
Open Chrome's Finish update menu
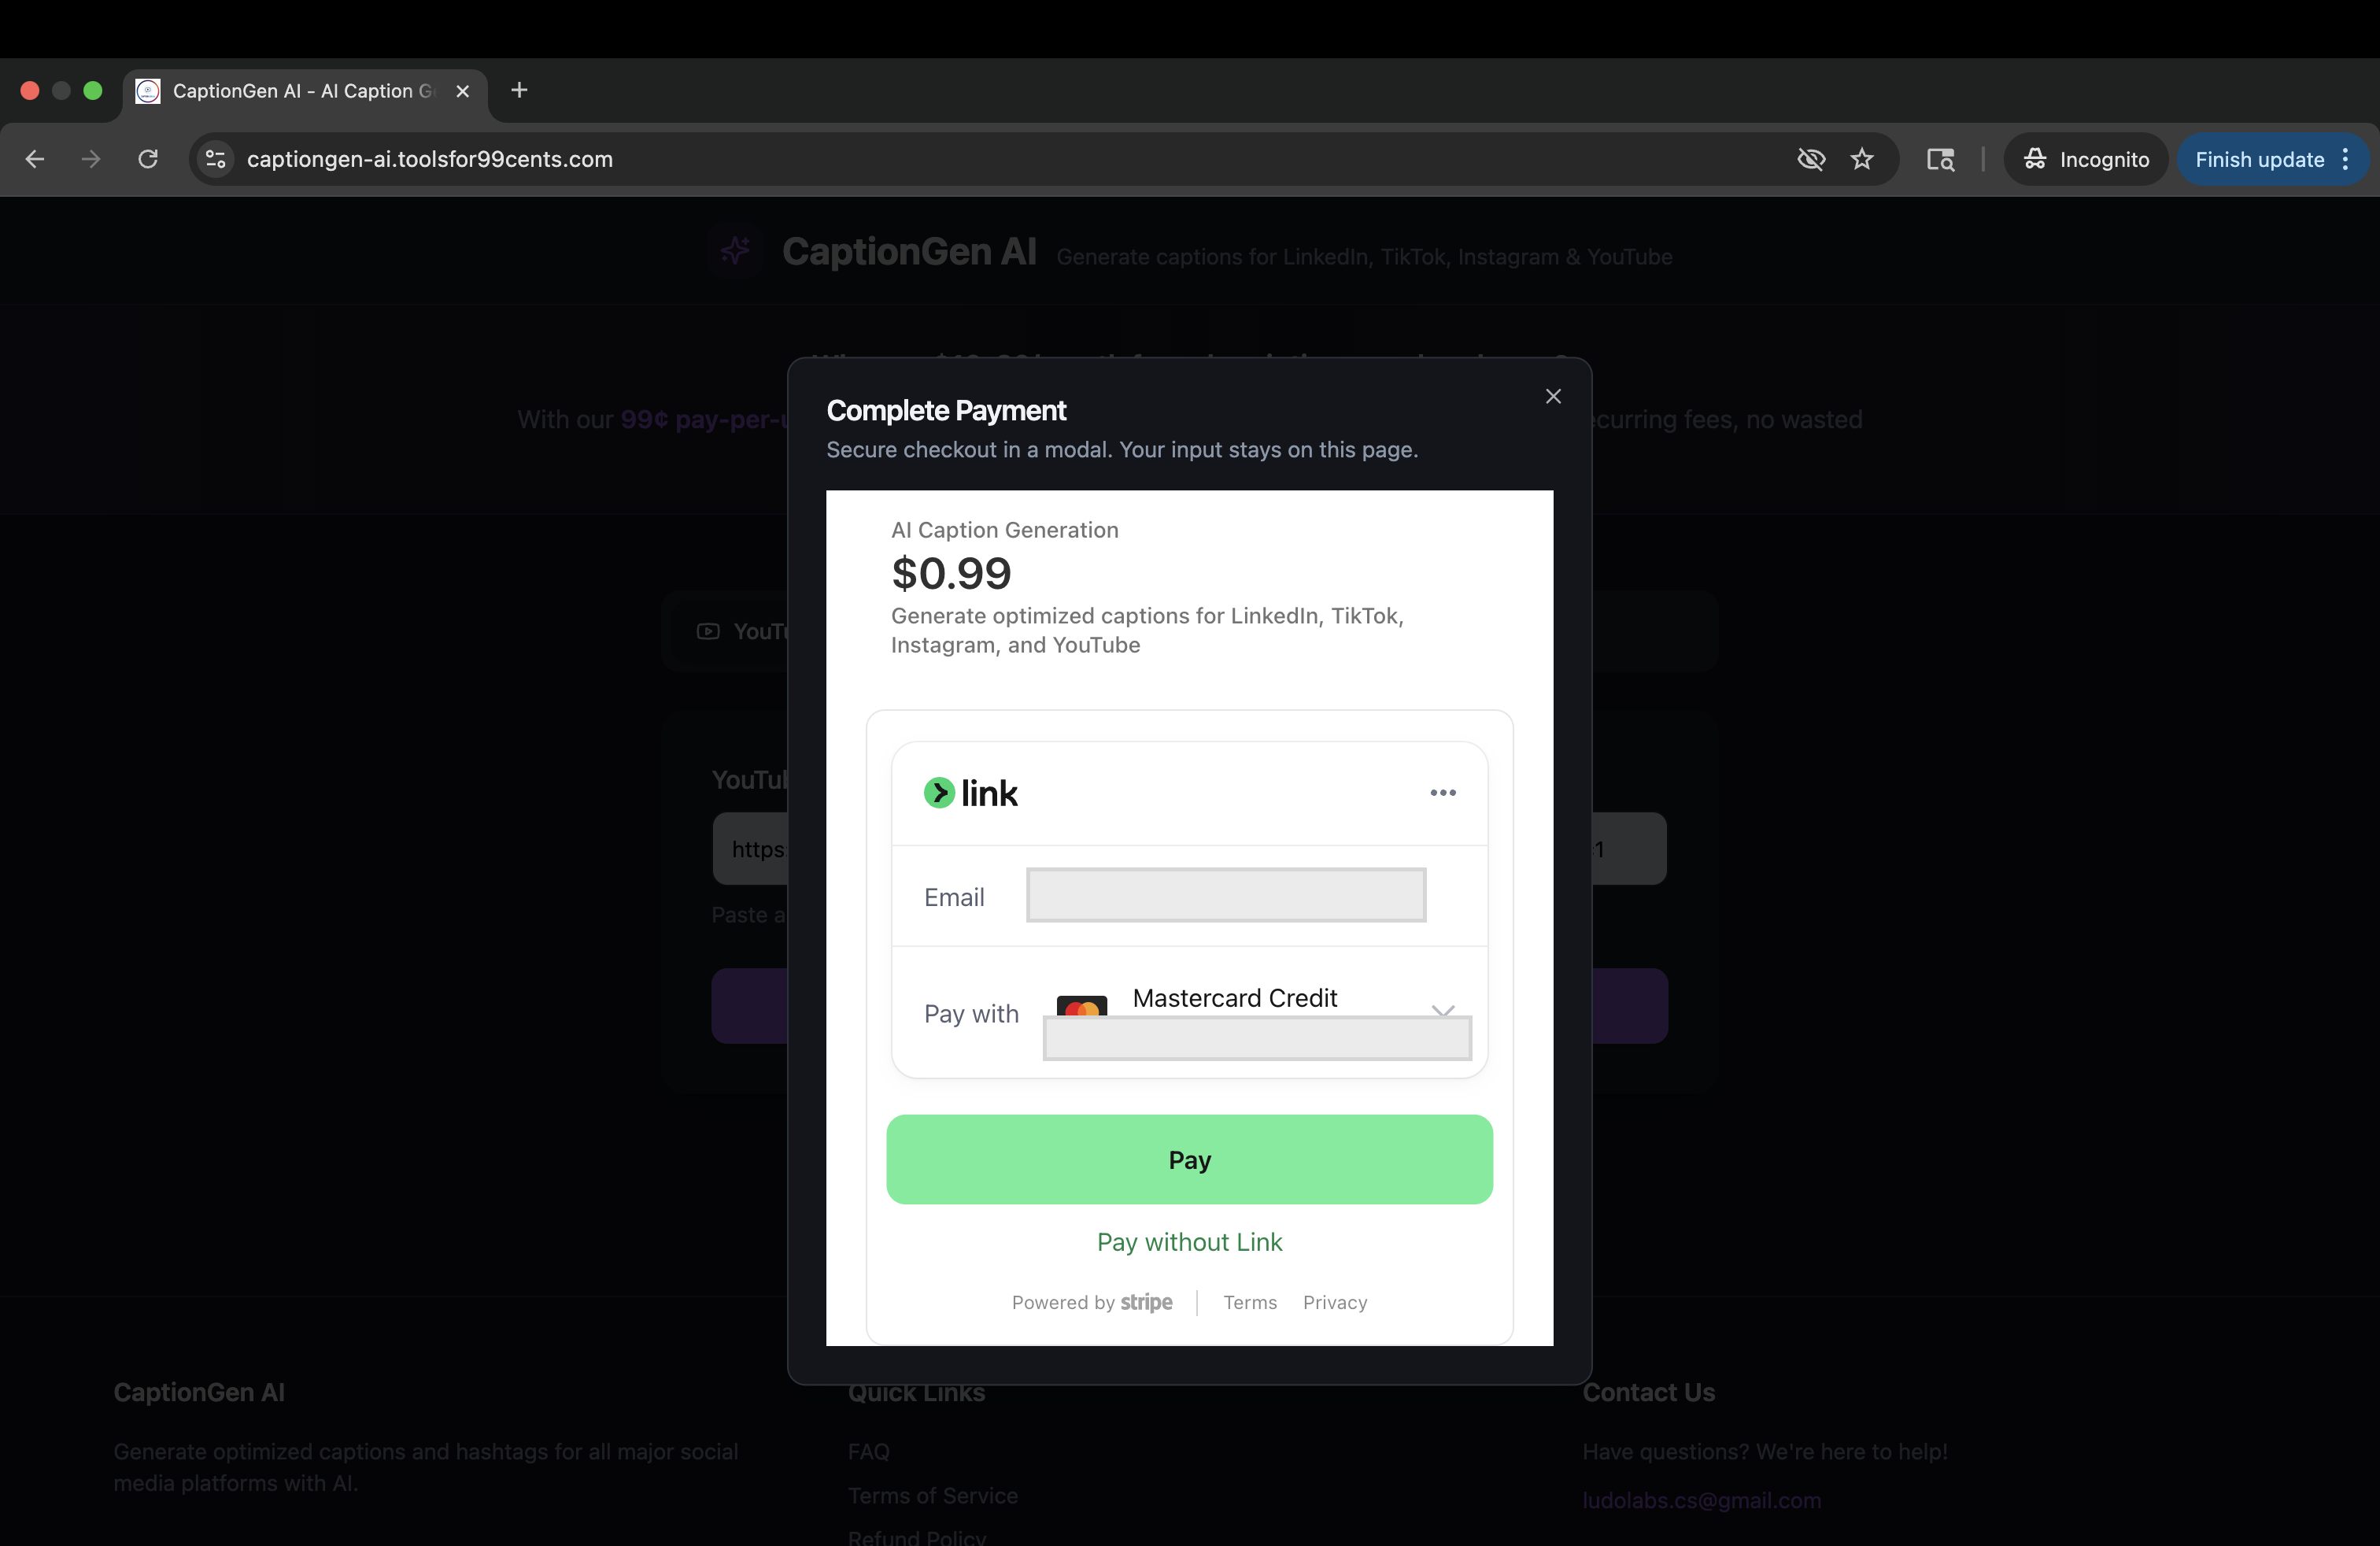click(2271, 159)
